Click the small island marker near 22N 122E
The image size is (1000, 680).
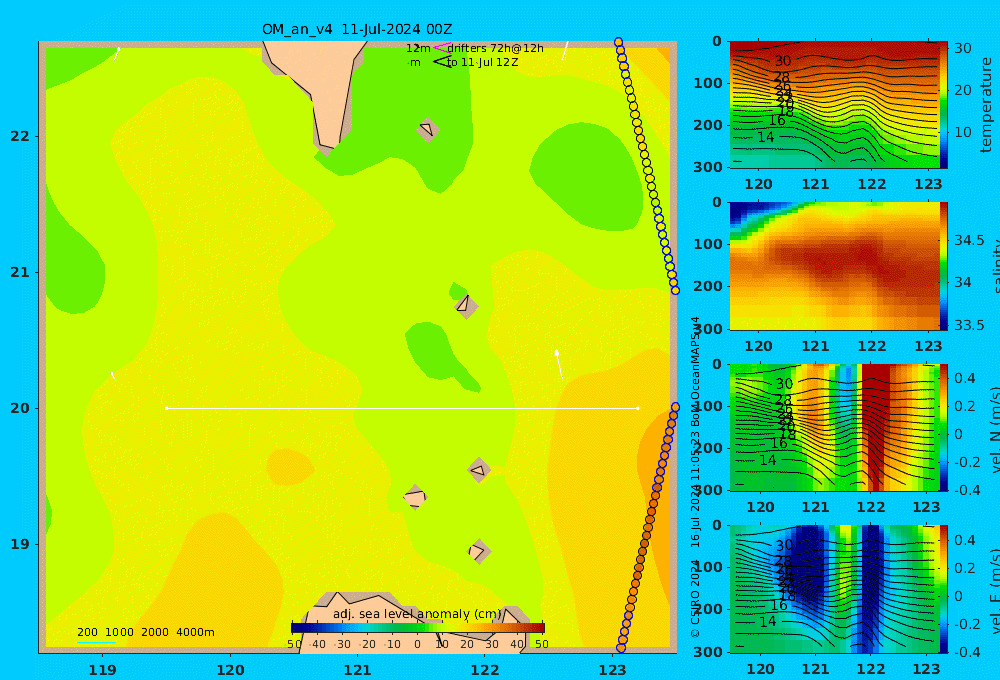(428, 130)
